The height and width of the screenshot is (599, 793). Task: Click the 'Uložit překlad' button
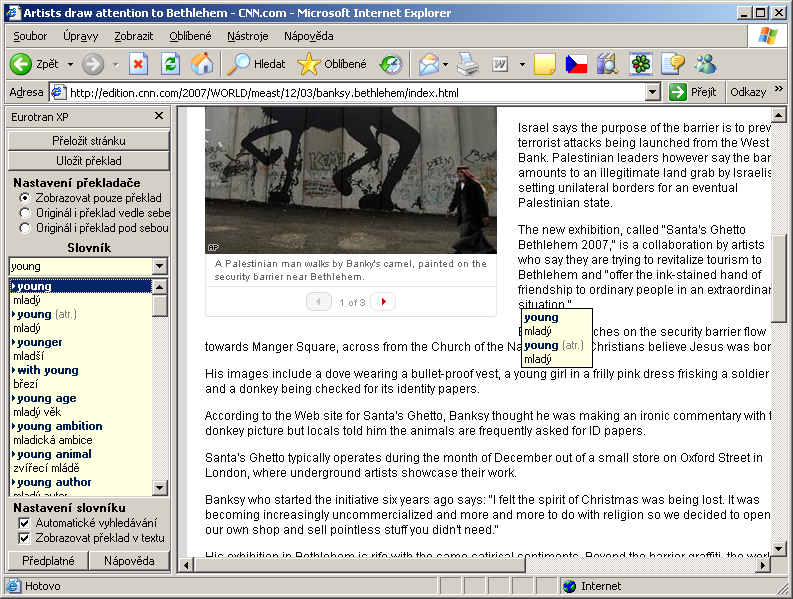(88, 161)
